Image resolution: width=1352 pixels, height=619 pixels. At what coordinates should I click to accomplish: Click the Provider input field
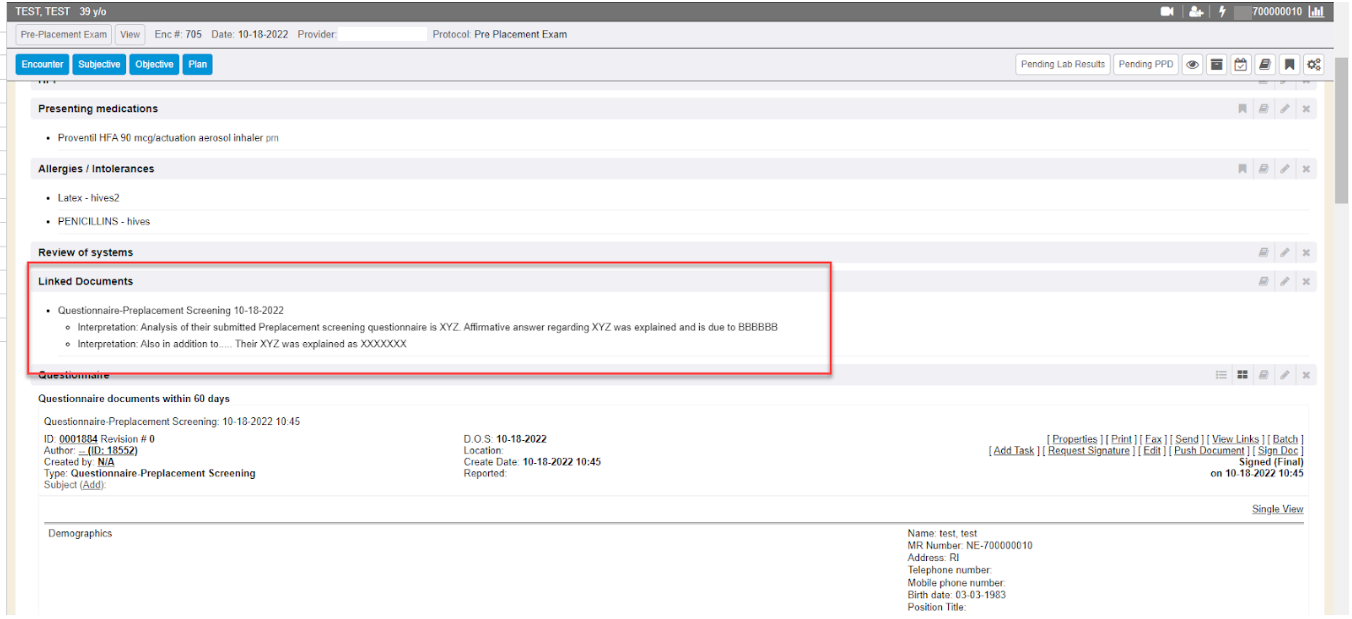(x=382, y=34)
